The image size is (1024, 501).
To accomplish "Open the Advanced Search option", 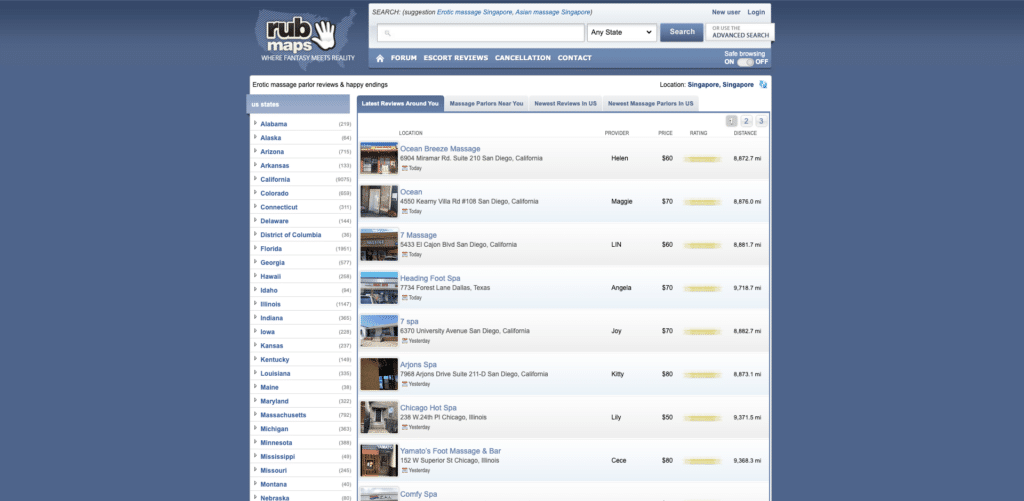I will tap(740, 32).
